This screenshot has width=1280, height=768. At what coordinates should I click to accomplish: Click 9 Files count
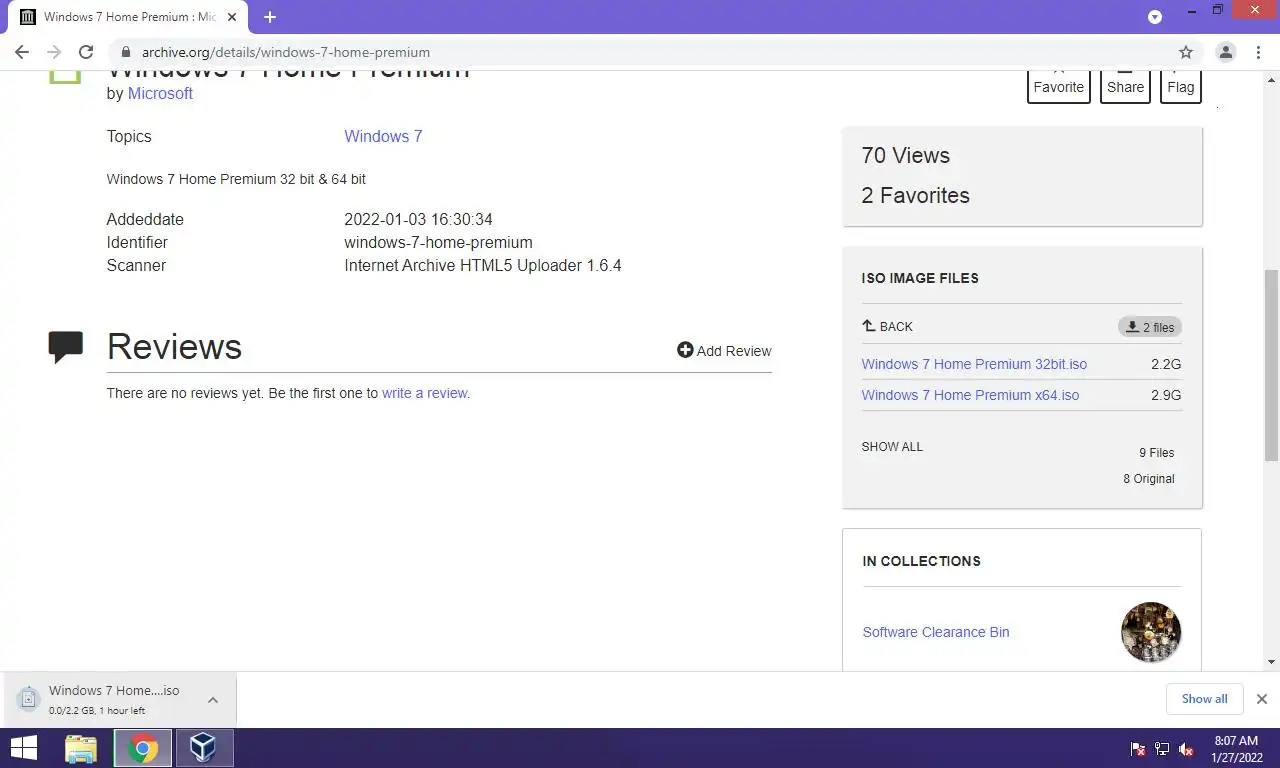(x=1157, y=453)
